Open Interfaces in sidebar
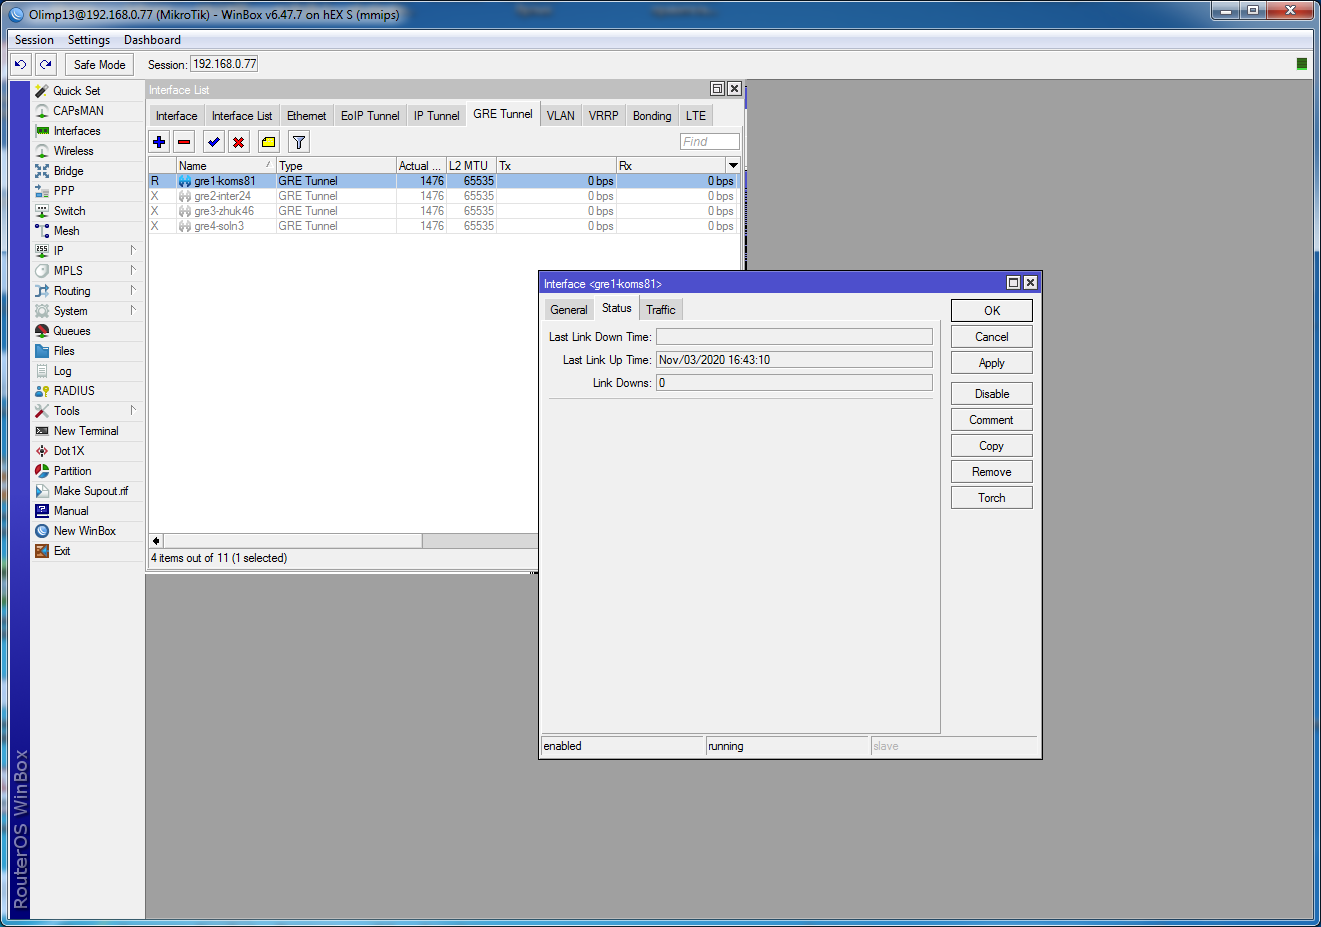Viewport: 1321px width, 927px height. tap(88, 131)
